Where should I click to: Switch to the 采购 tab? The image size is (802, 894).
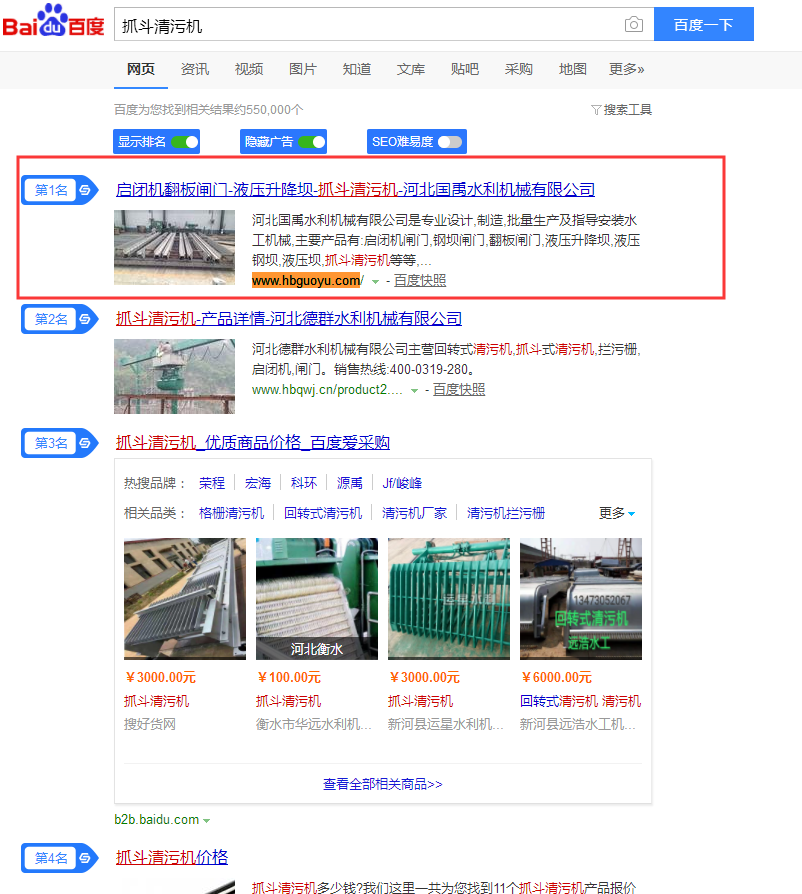coord(519,69)
